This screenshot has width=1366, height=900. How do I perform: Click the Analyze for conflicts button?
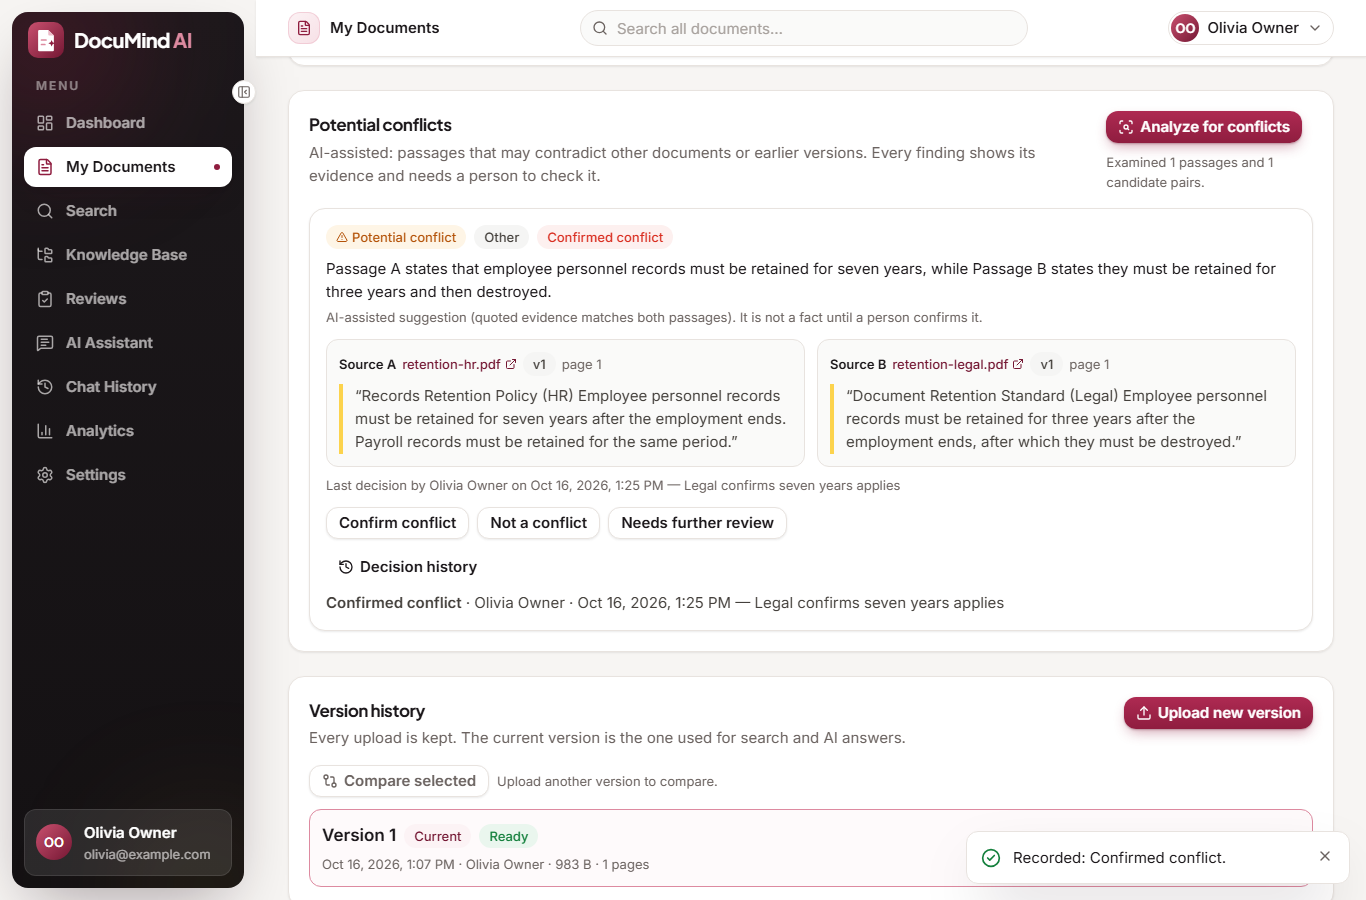click(x=1204, y=127)
